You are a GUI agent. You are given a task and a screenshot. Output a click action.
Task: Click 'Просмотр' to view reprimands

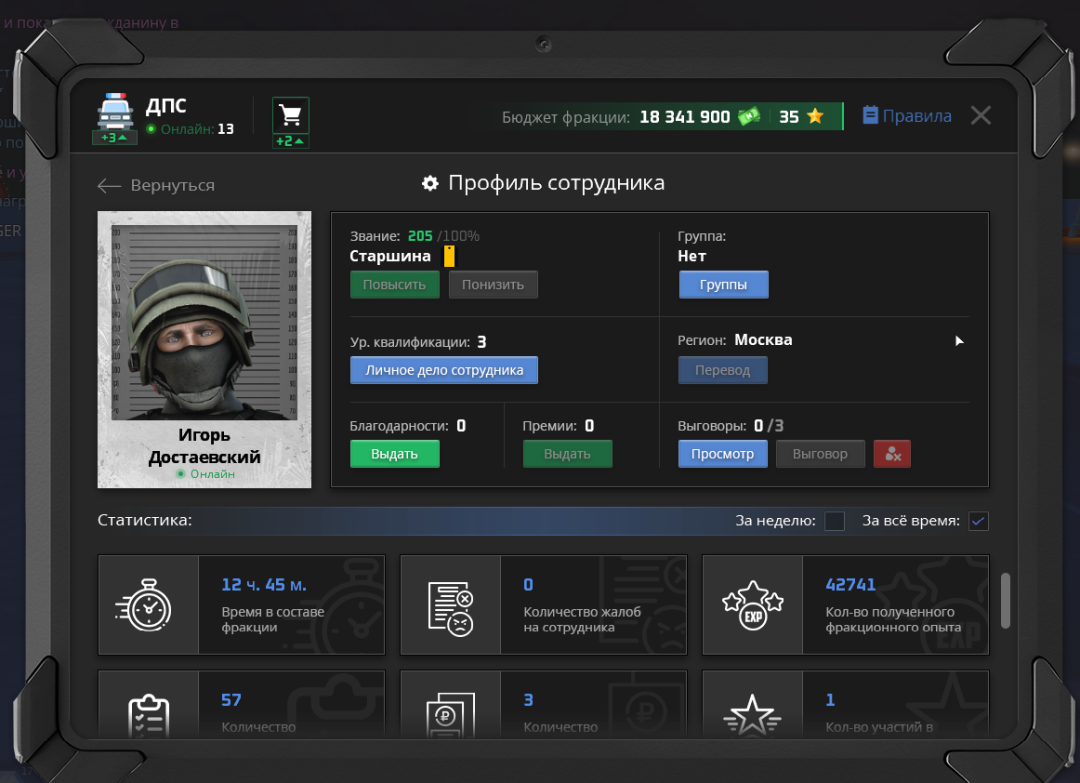tap(722, 454)
